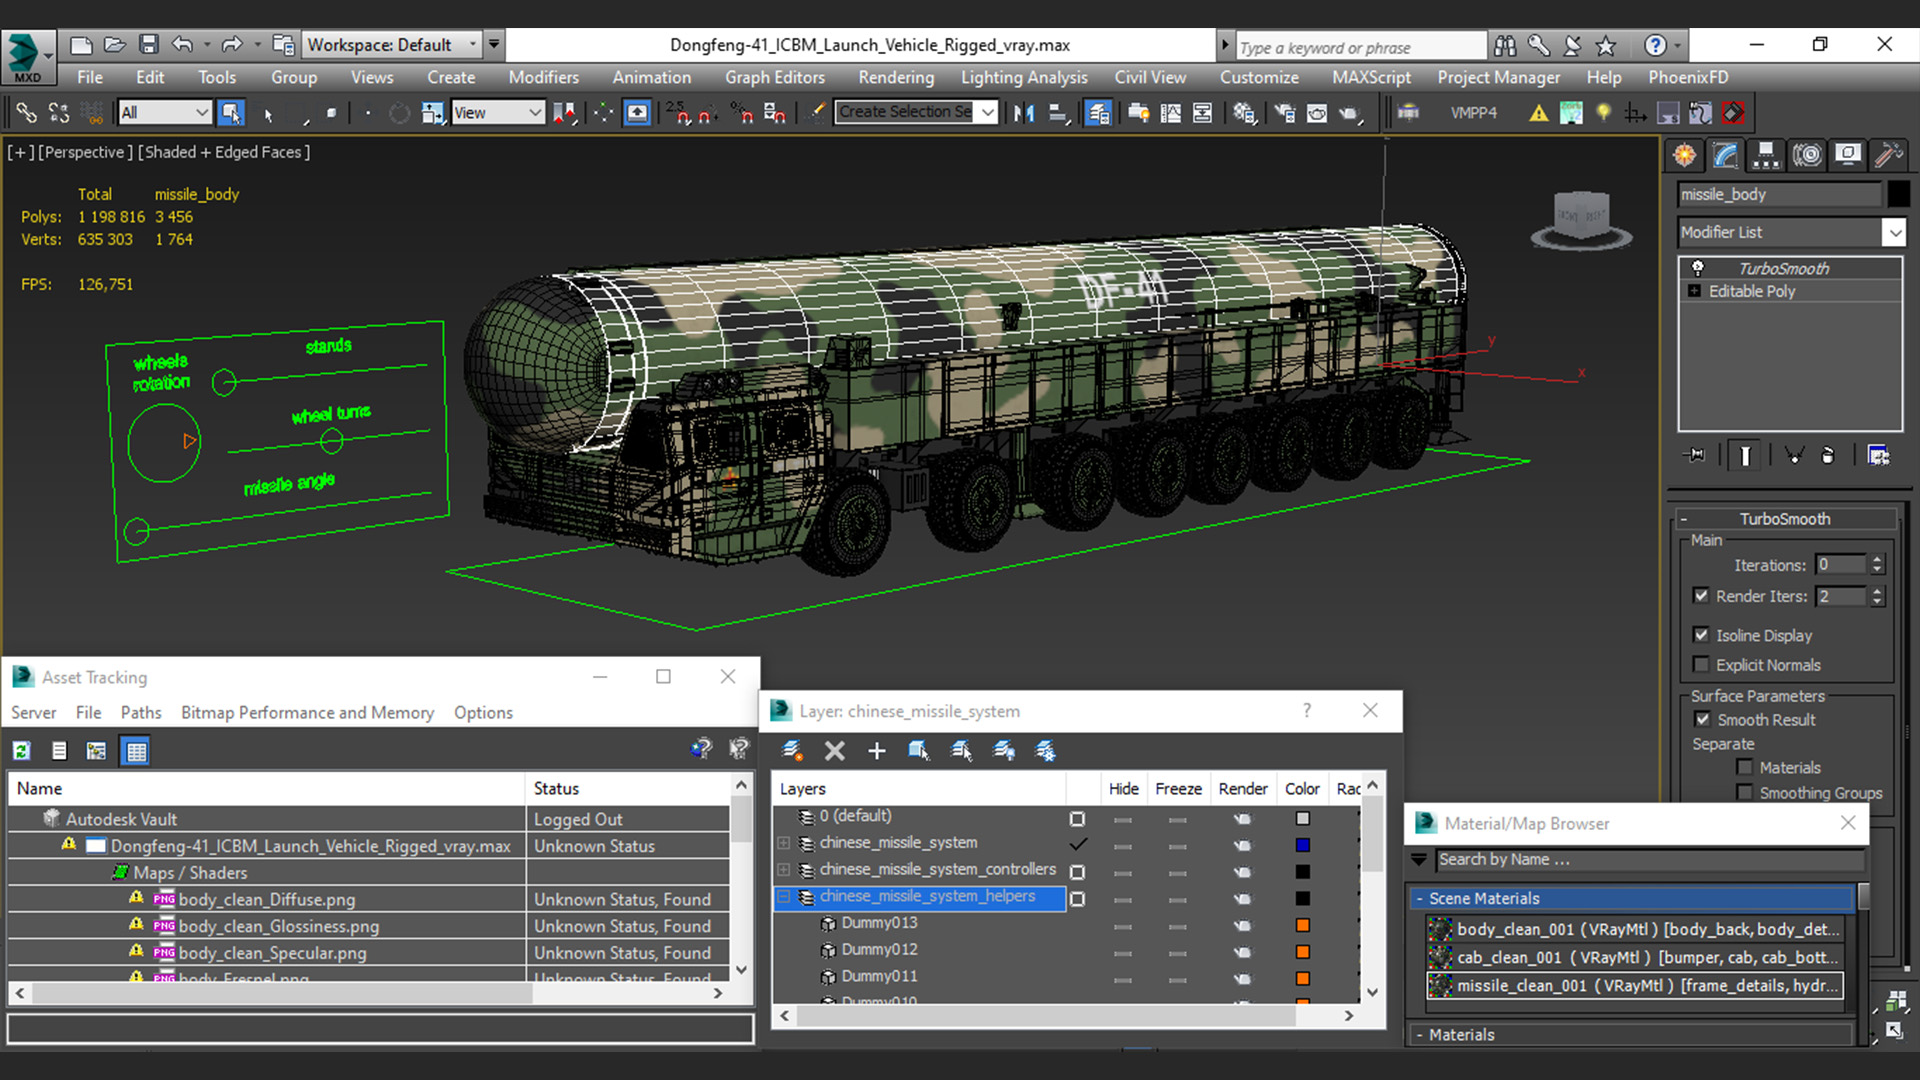The width and height of the screenshot is (1920, 1080).
Task: Click Add Selection to Layer plus icon
Action: coord(877,750)
